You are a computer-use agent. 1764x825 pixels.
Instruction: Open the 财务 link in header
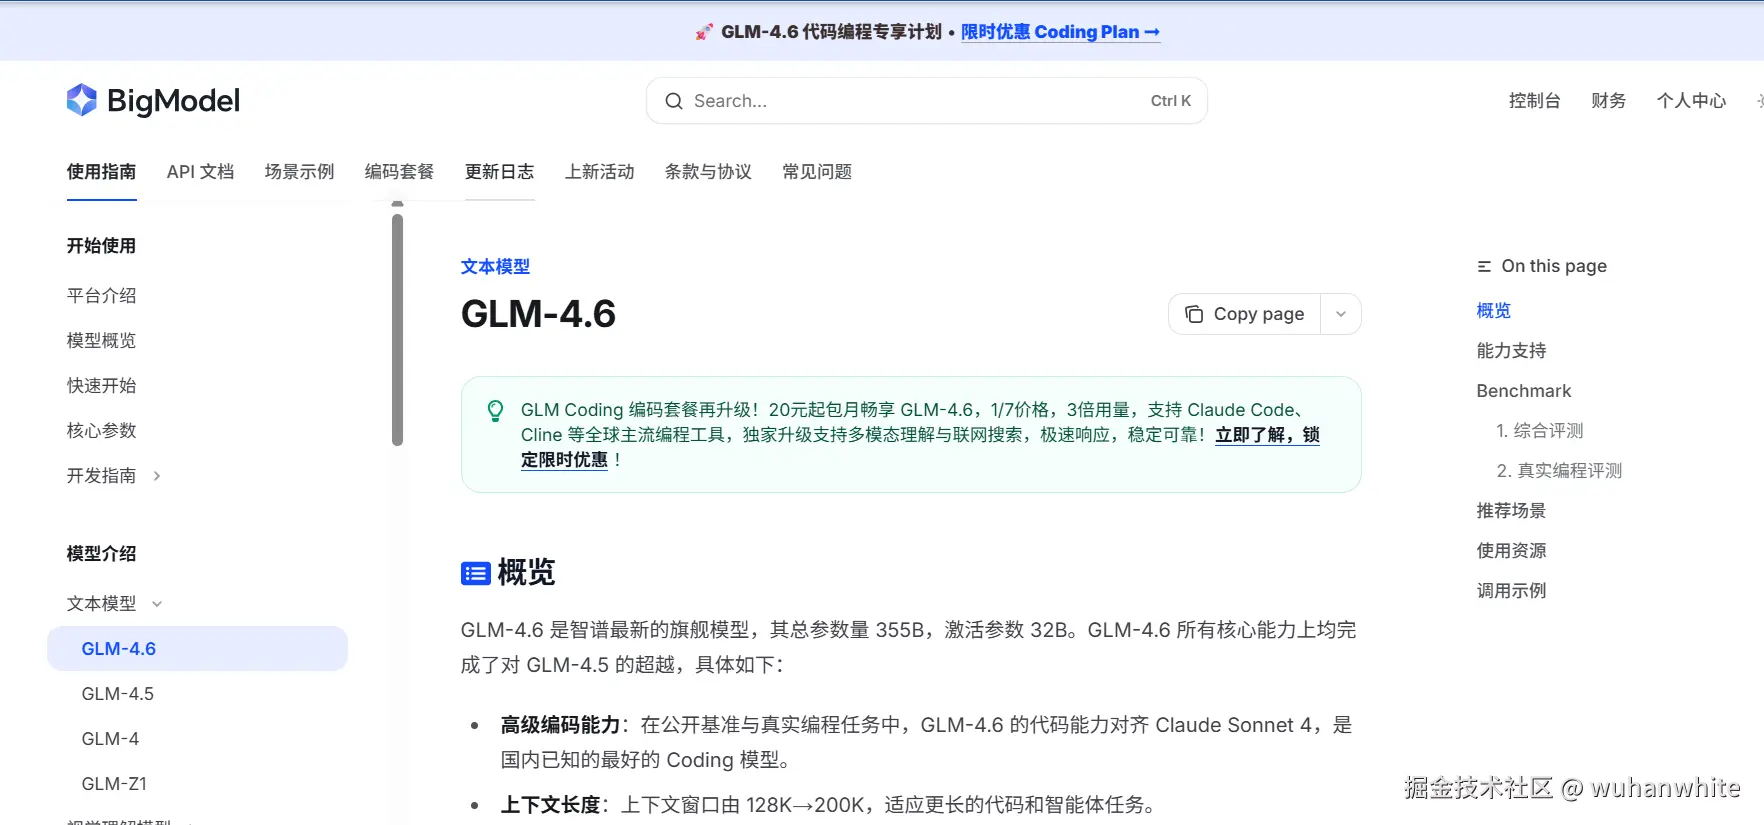coord(1609,101)
